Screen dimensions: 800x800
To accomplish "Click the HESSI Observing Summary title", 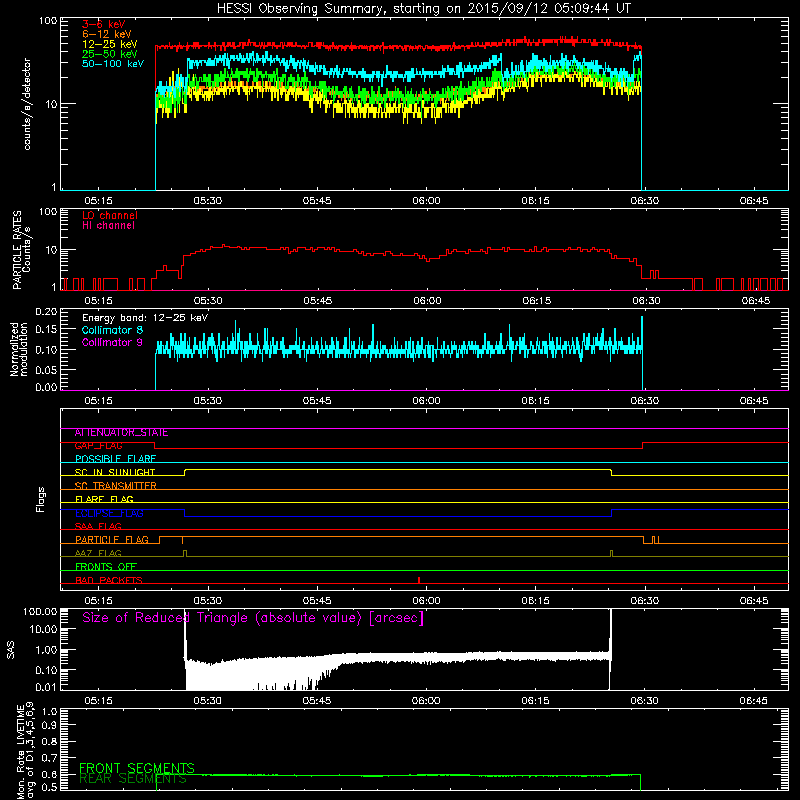I will [424, 9].
